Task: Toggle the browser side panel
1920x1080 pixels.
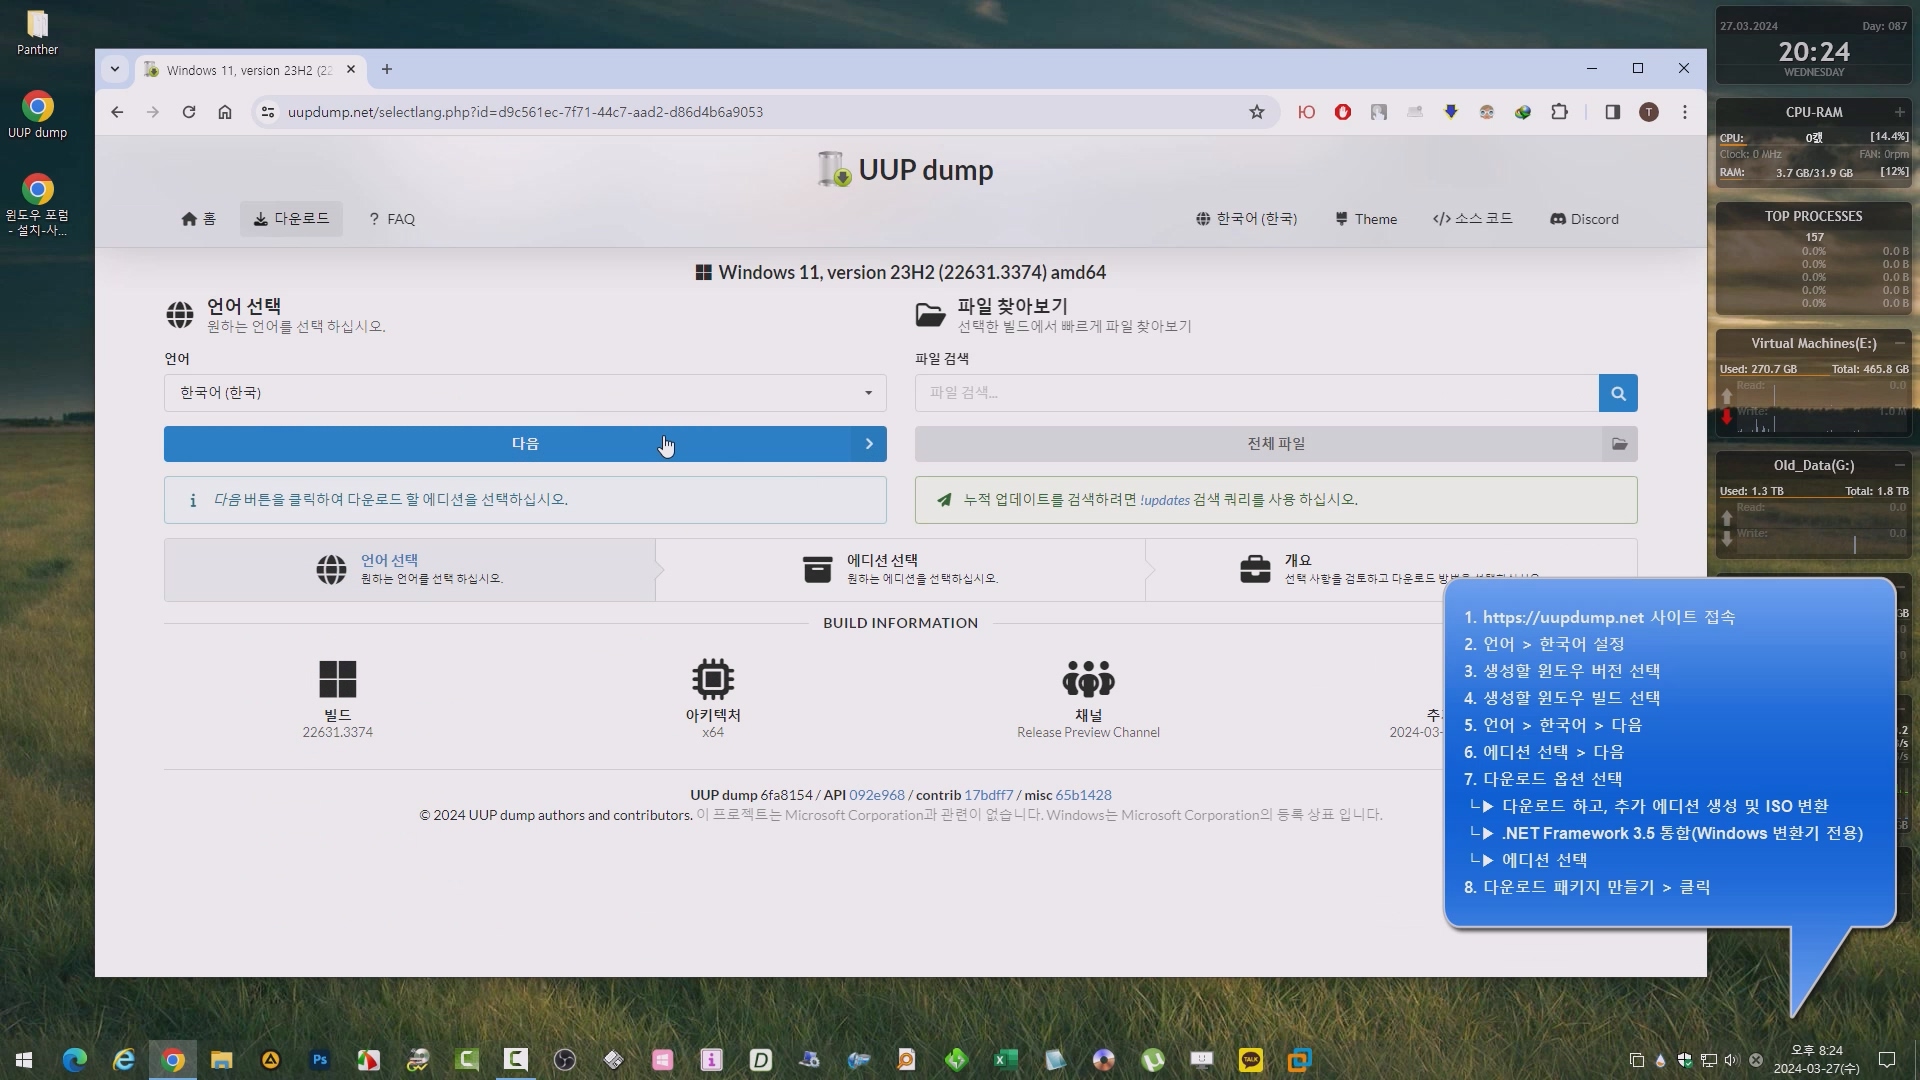Action: pos(1613,112)
